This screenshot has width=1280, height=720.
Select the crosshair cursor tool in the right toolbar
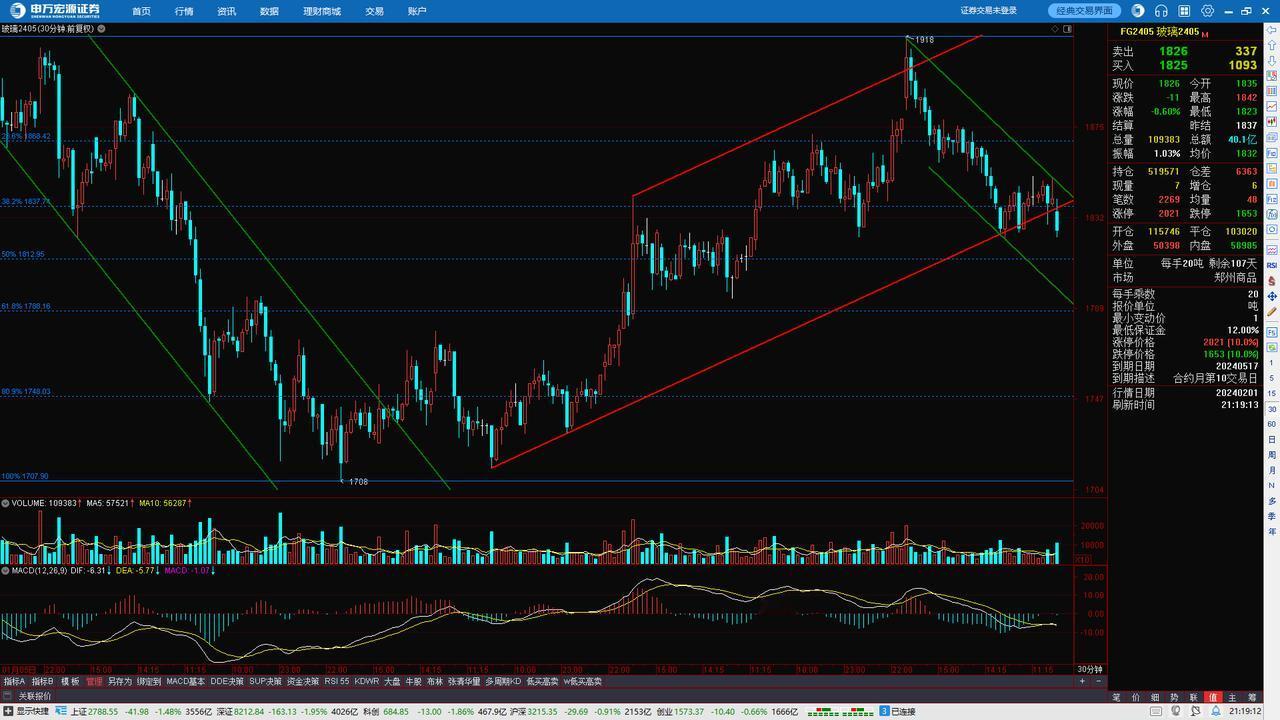(x=1272, y=297)
